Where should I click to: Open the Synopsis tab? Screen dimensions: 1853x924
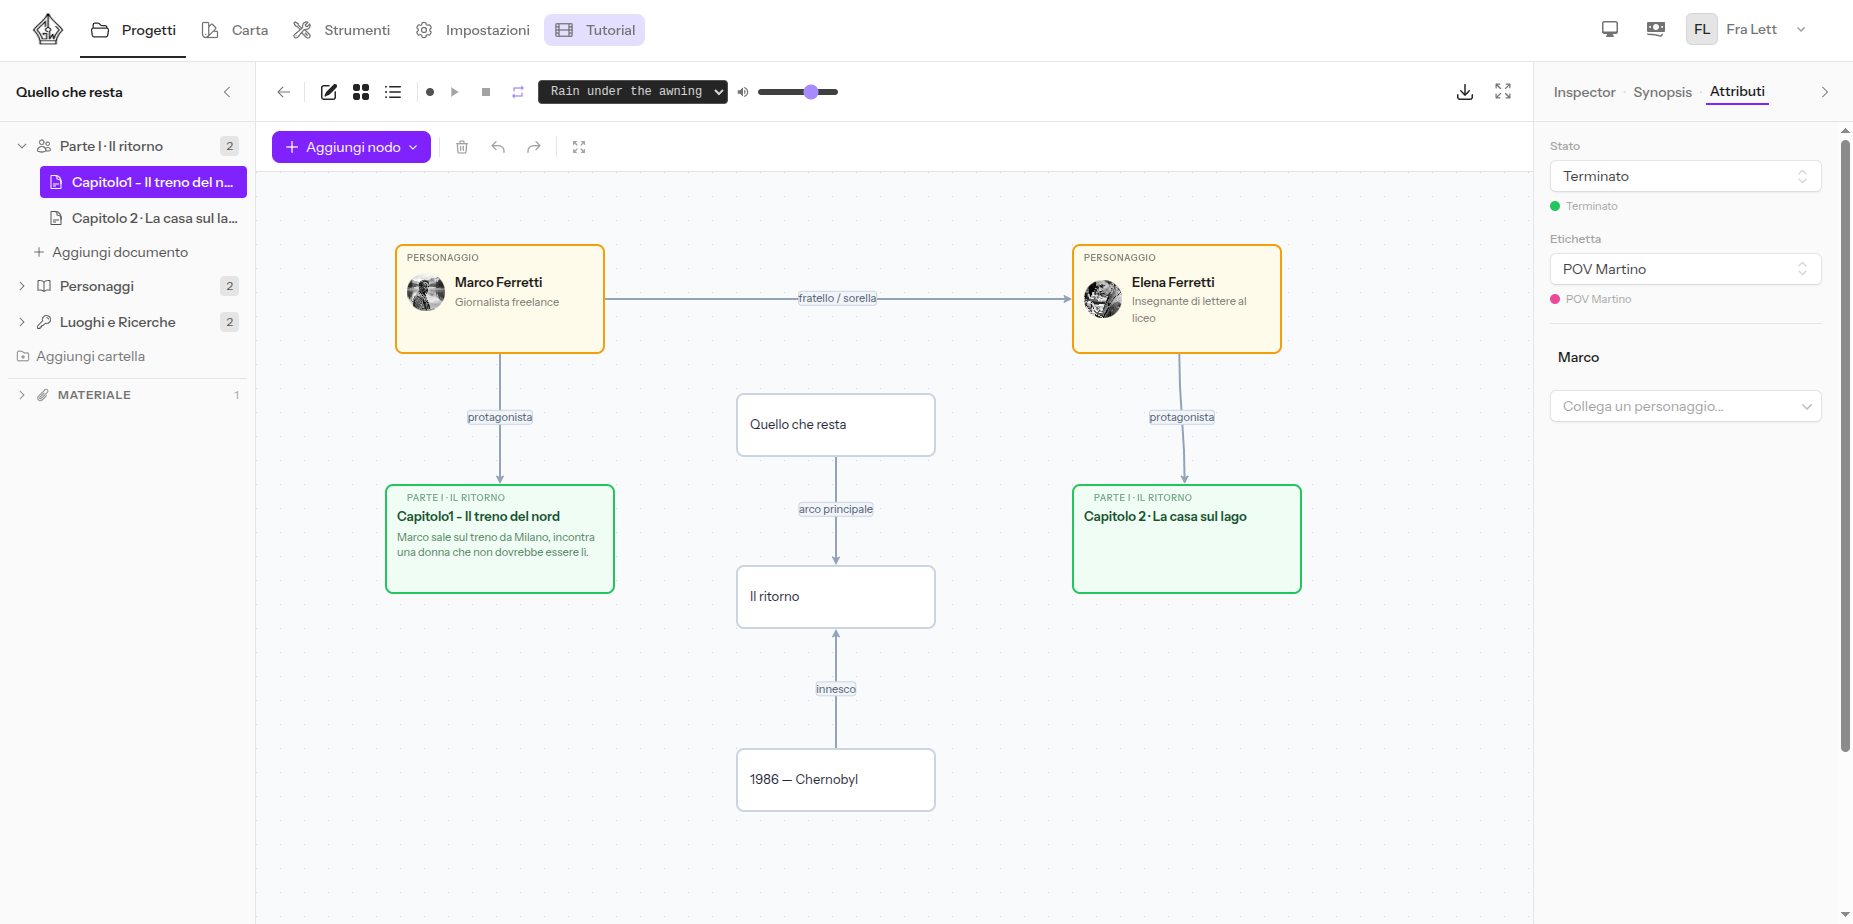pyautogui.click(x=1662, y=92)
